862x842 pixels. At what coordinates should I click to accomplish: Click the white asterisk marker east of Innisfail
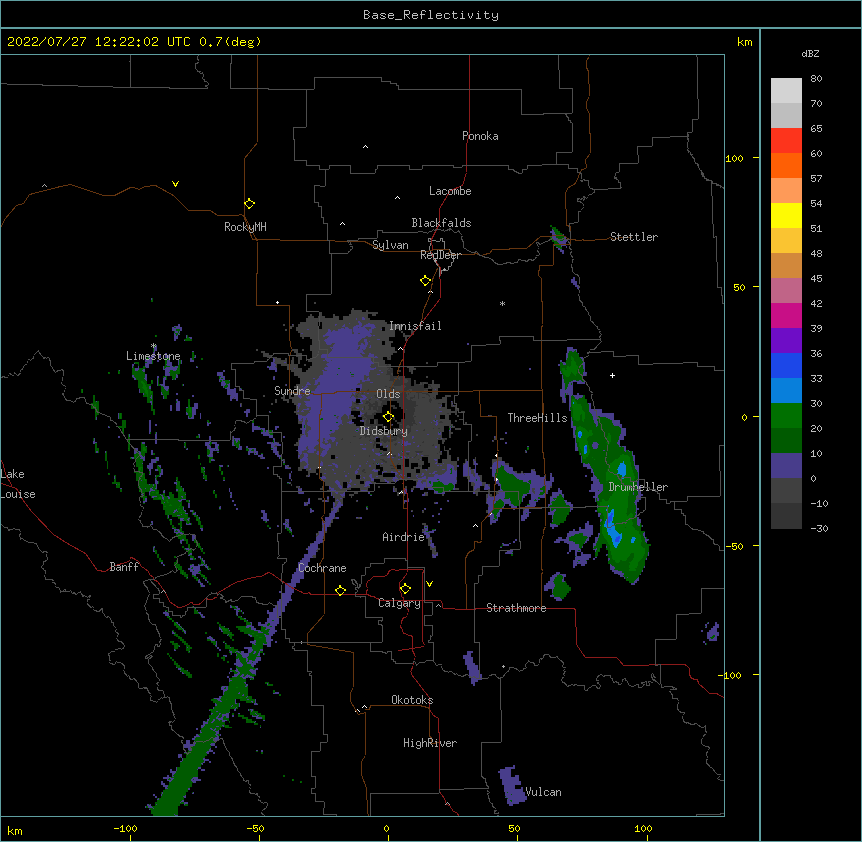502,304
